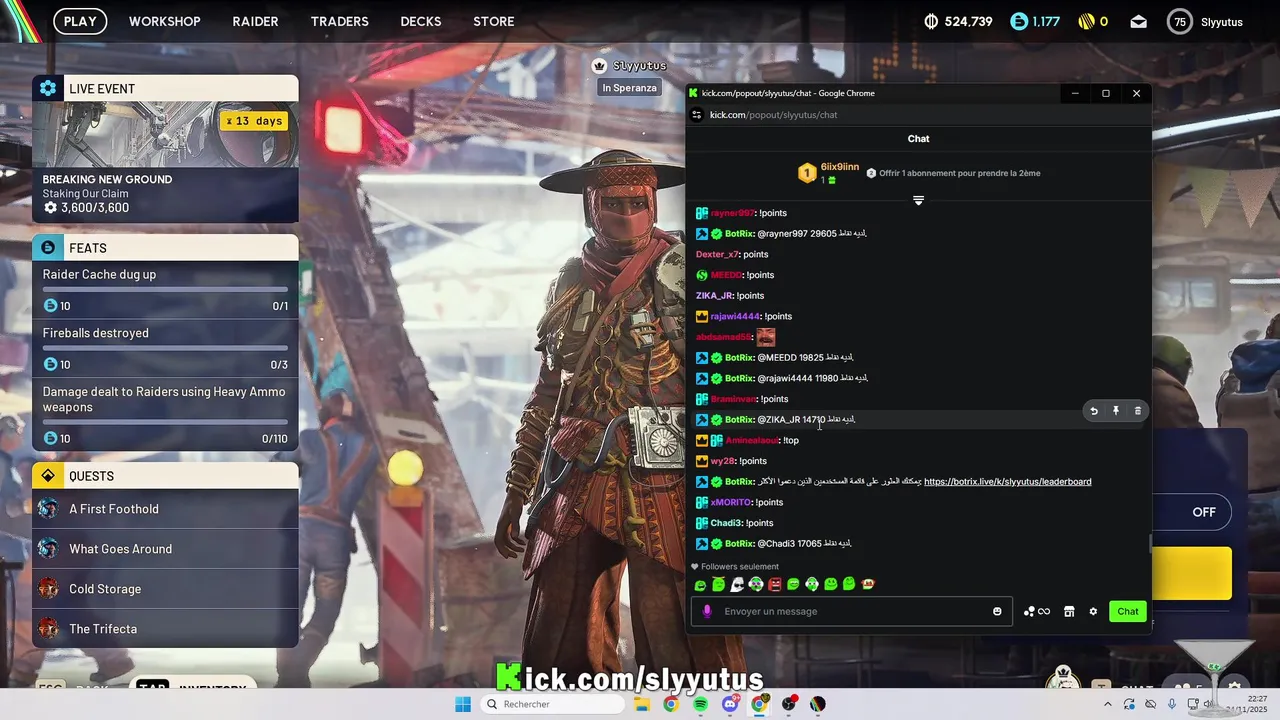Click the green Chat send button

point(1128,611)
